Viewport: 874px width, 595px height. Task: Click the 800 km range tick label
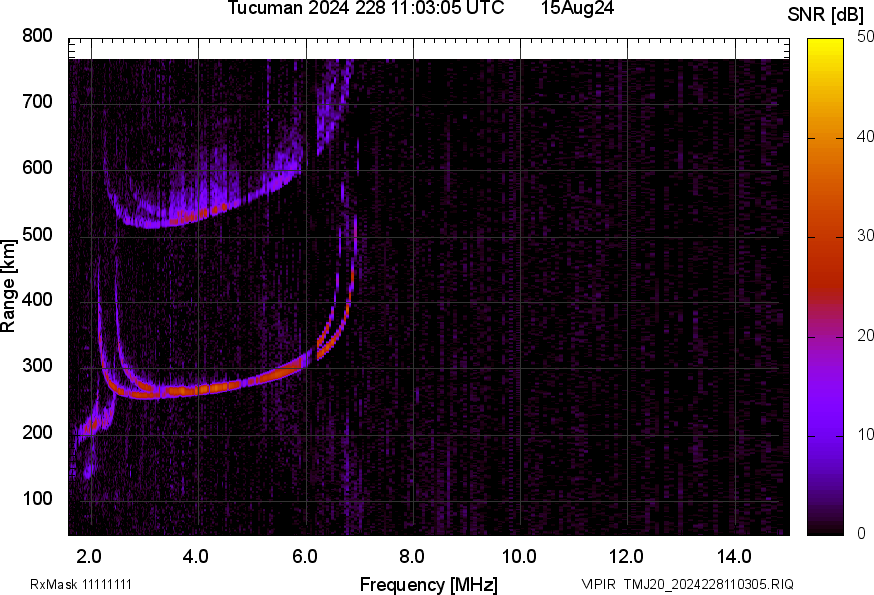37,36
